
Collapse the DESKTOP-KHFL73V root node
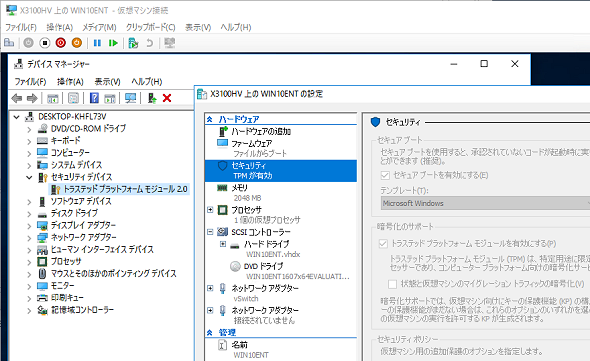click(17, 117)
